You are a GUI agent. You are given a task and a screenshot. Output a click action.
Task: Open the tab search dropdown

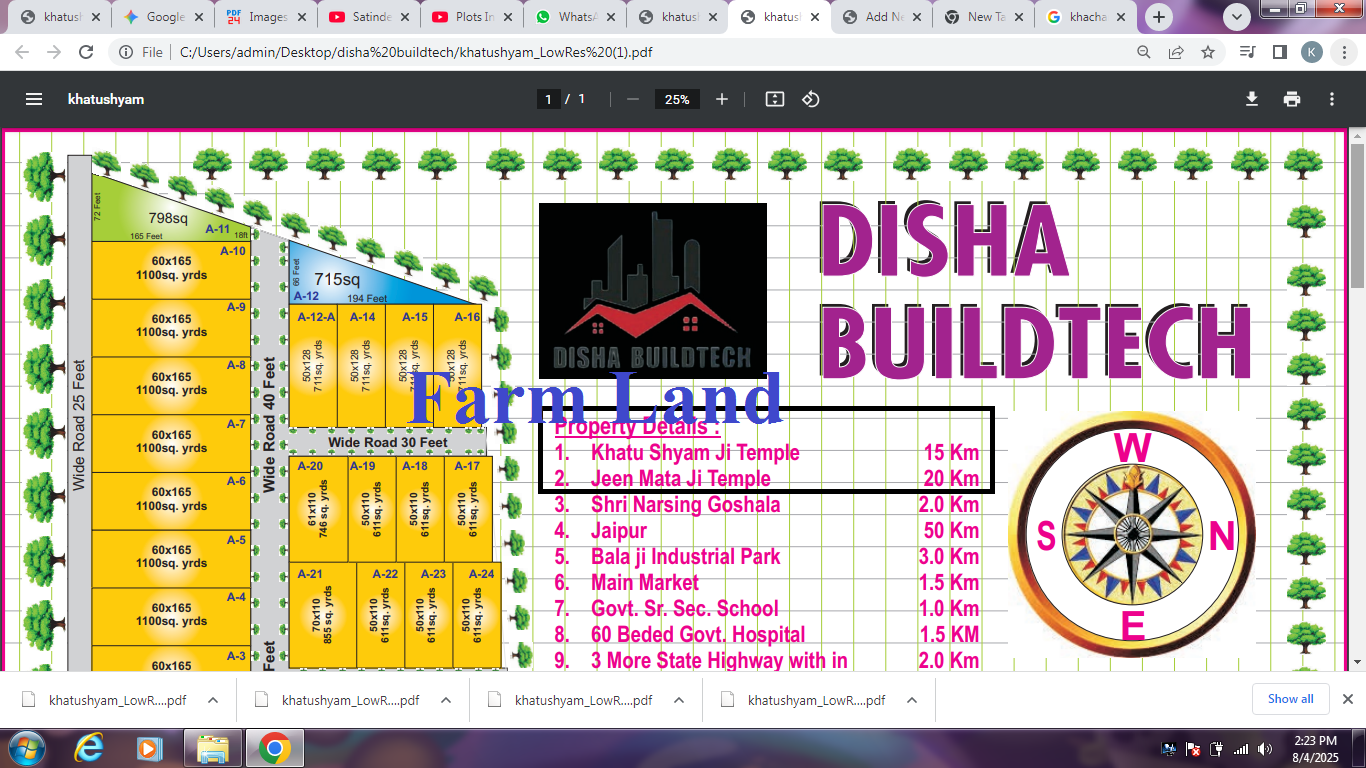coord(1236,17)
